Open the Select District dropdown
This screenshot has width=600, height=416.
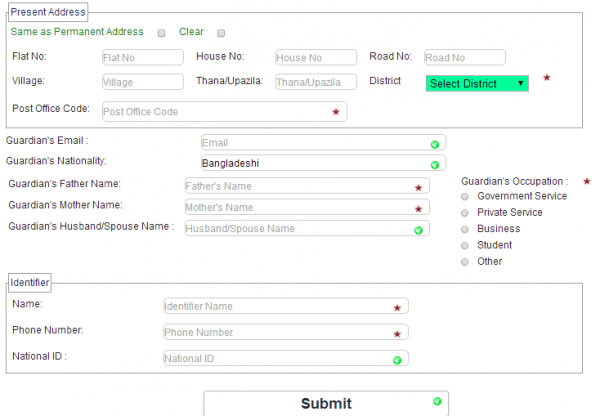477,84
